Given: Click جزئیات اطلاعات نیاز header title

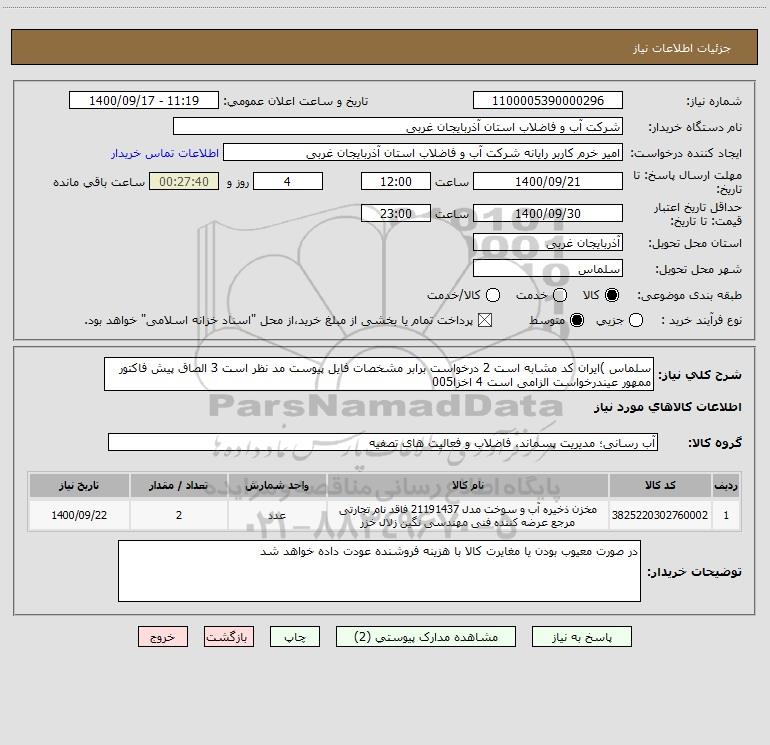Looking at the screenshot, I should coord(681,48).
